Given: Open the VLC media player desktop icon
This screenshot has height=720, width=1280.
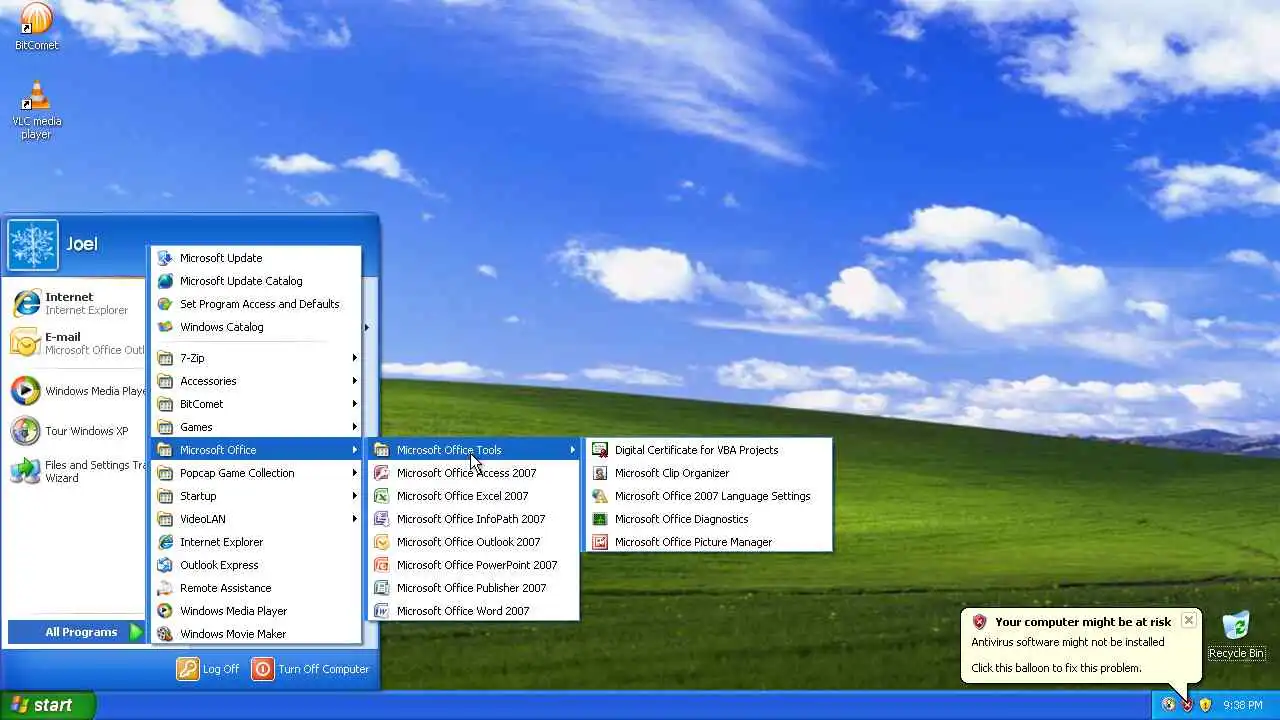Looking at the screenshot, I should pyautogui.click(x=36, y=96).
